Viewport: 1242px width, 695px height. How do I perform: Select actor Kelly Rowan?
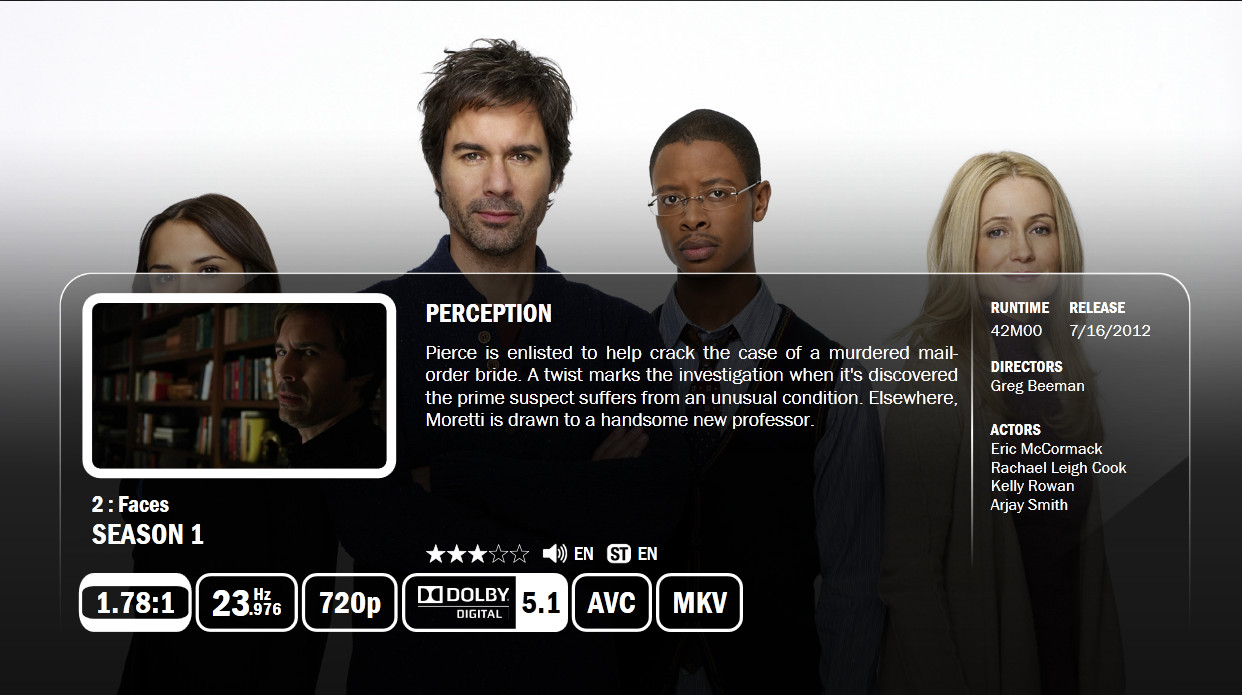(x=1033, y=486)
